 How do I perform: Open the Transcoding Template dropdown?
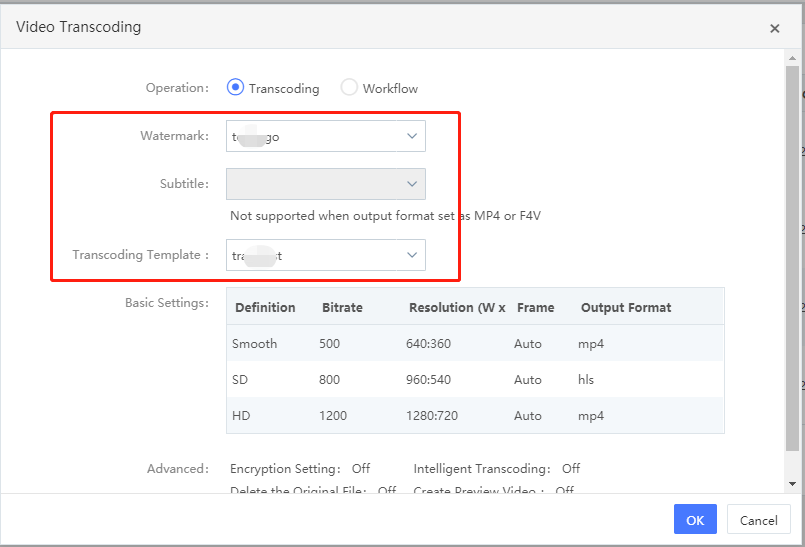325,255
